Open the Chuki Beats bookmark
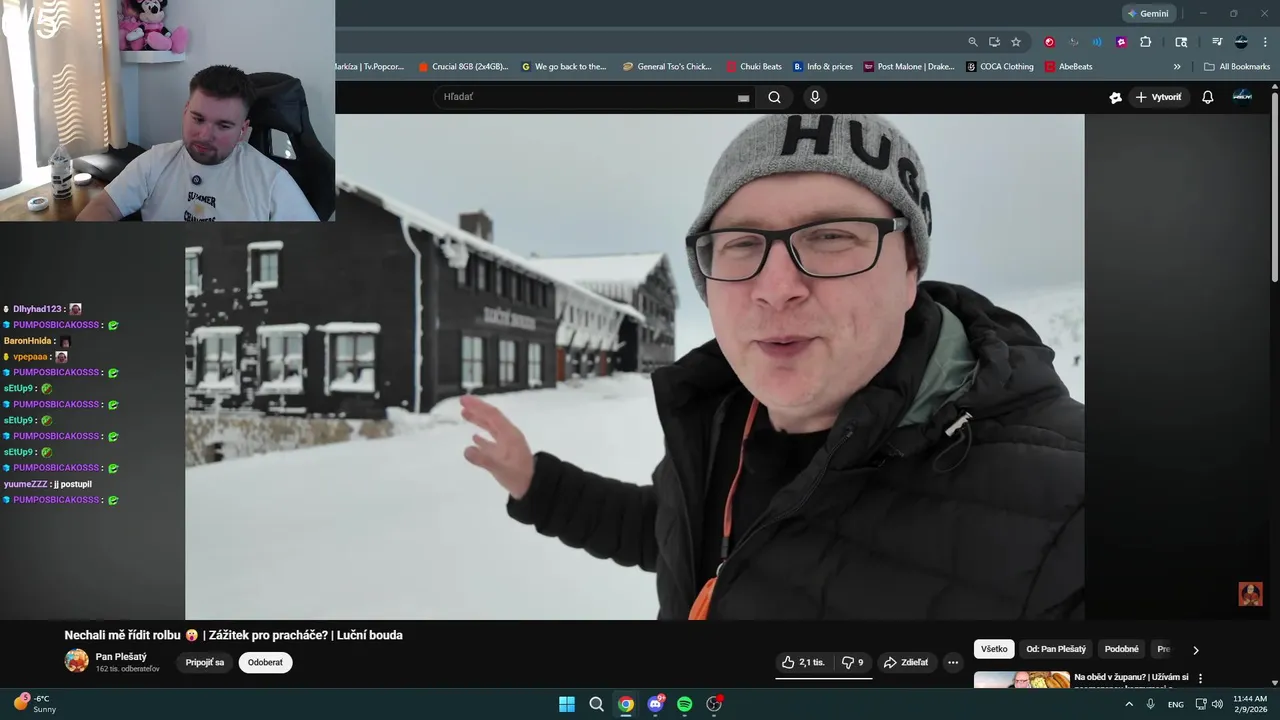The image size is (1280, 720). (754, 67)
